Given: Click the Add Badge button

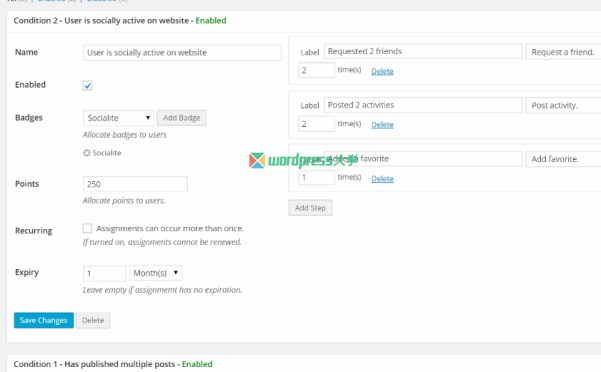Looking at the screenshot, I should pyautogui.click(x=182, y=118).
